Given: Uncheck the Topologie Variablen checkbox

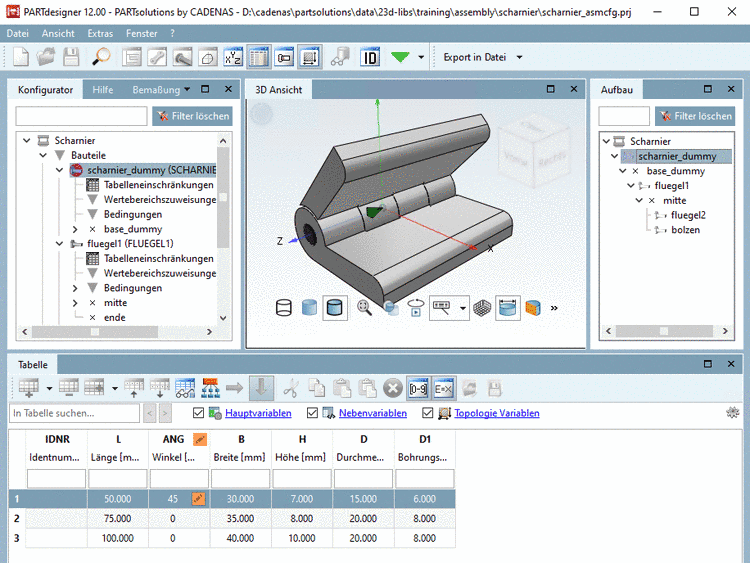Looking at the screenshot, I should 428,413.
